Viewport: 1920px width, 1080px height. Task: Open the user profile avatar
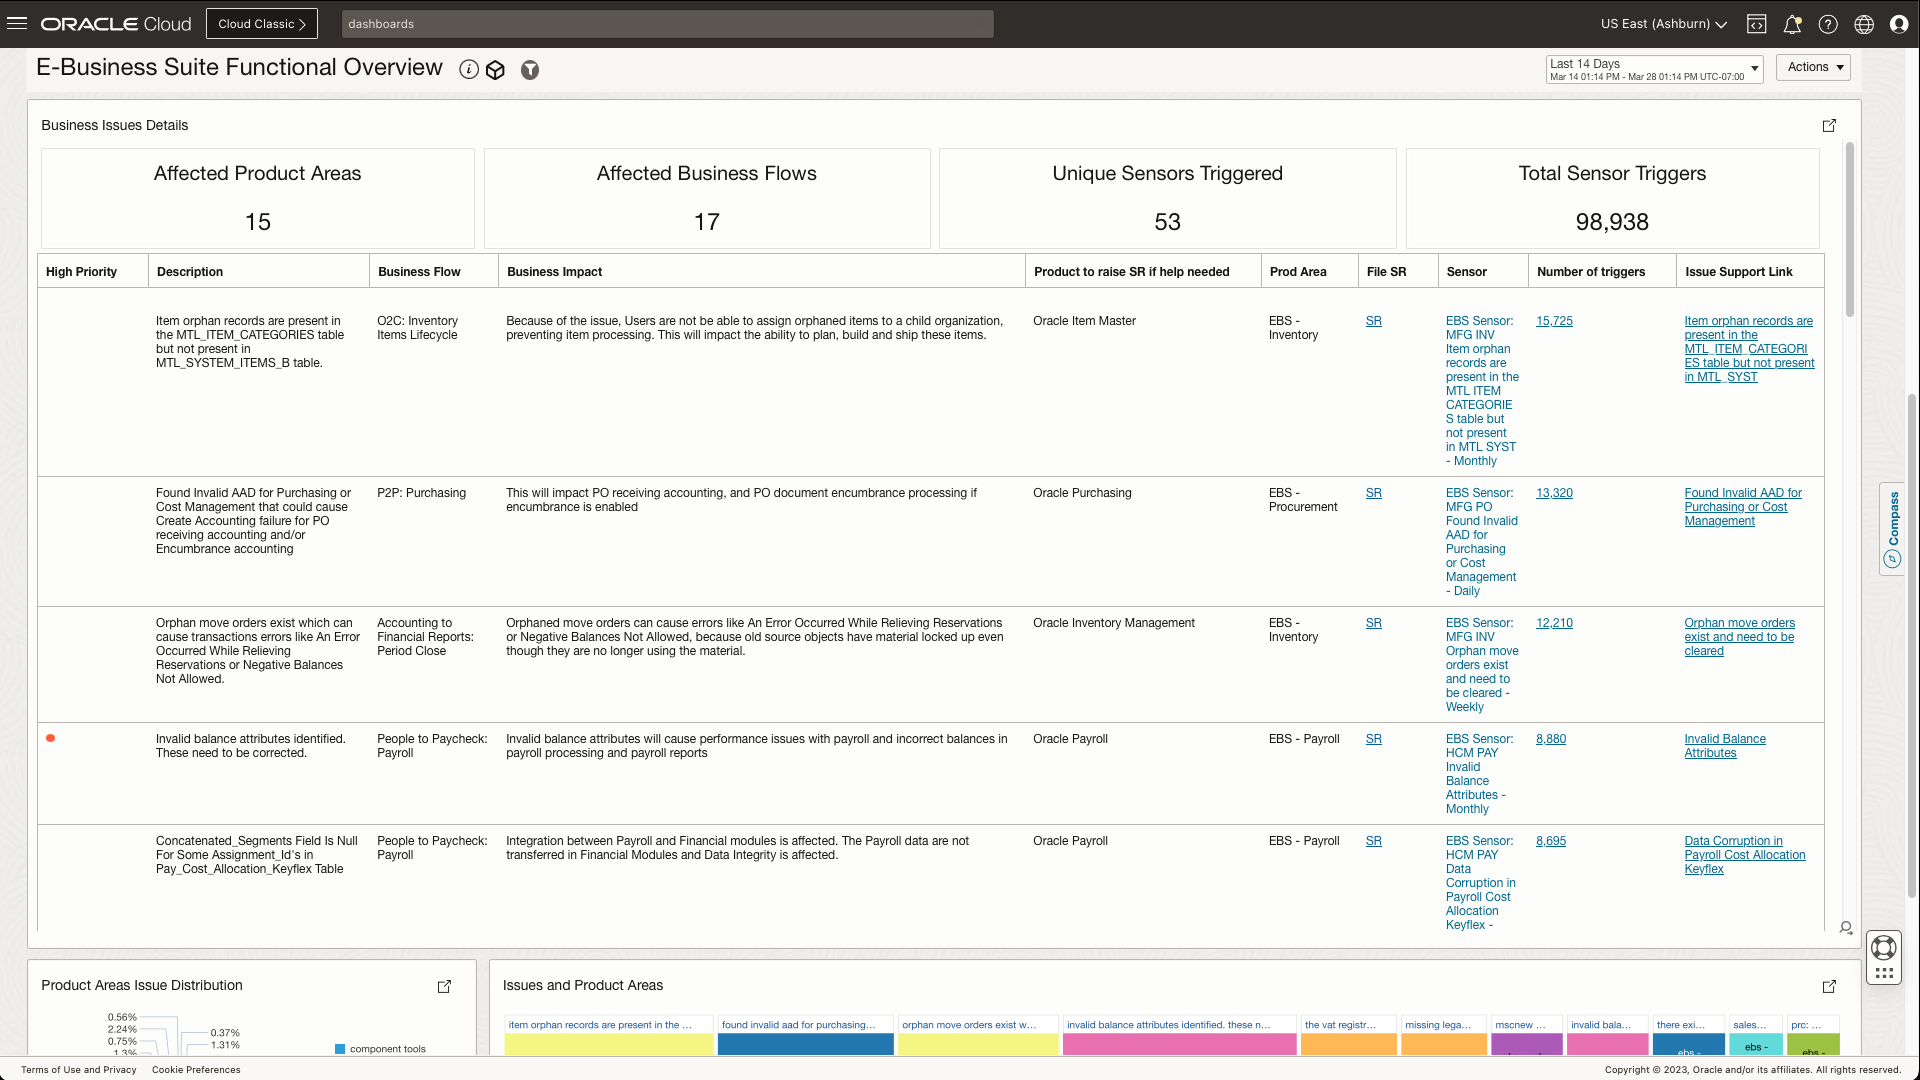point(1899,24)
